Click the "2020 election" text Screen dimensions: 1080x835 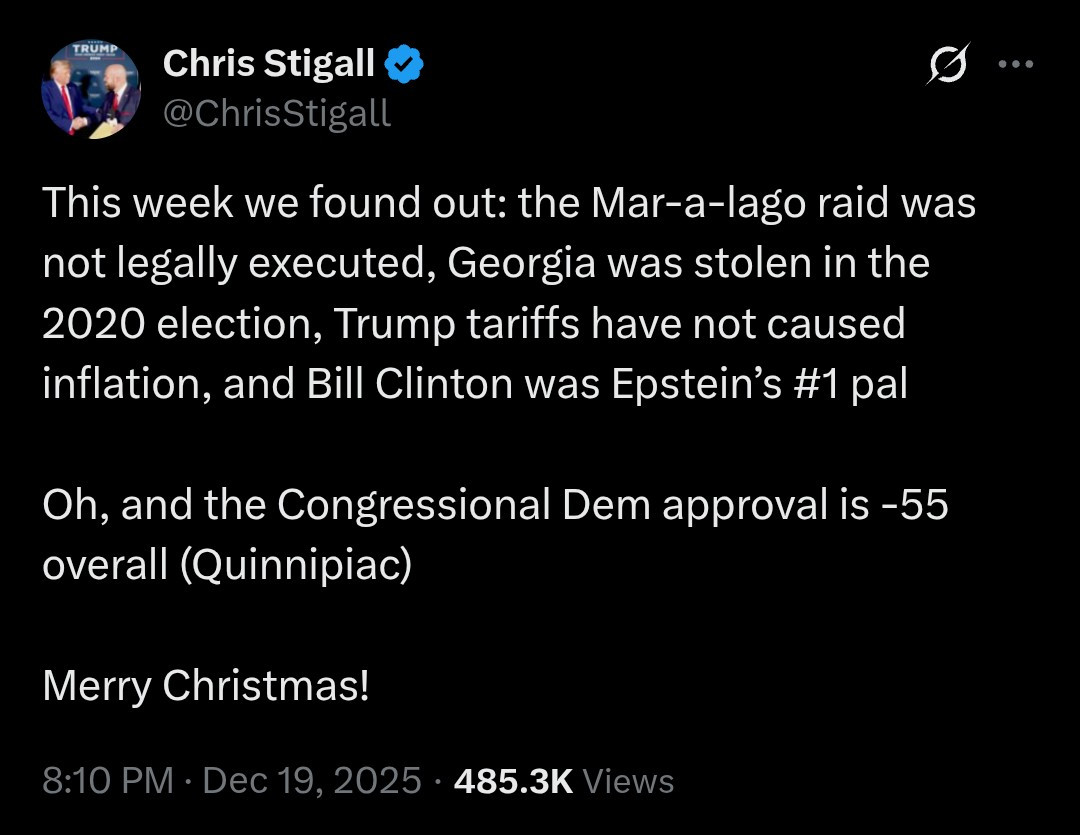(x=178, y=324)
